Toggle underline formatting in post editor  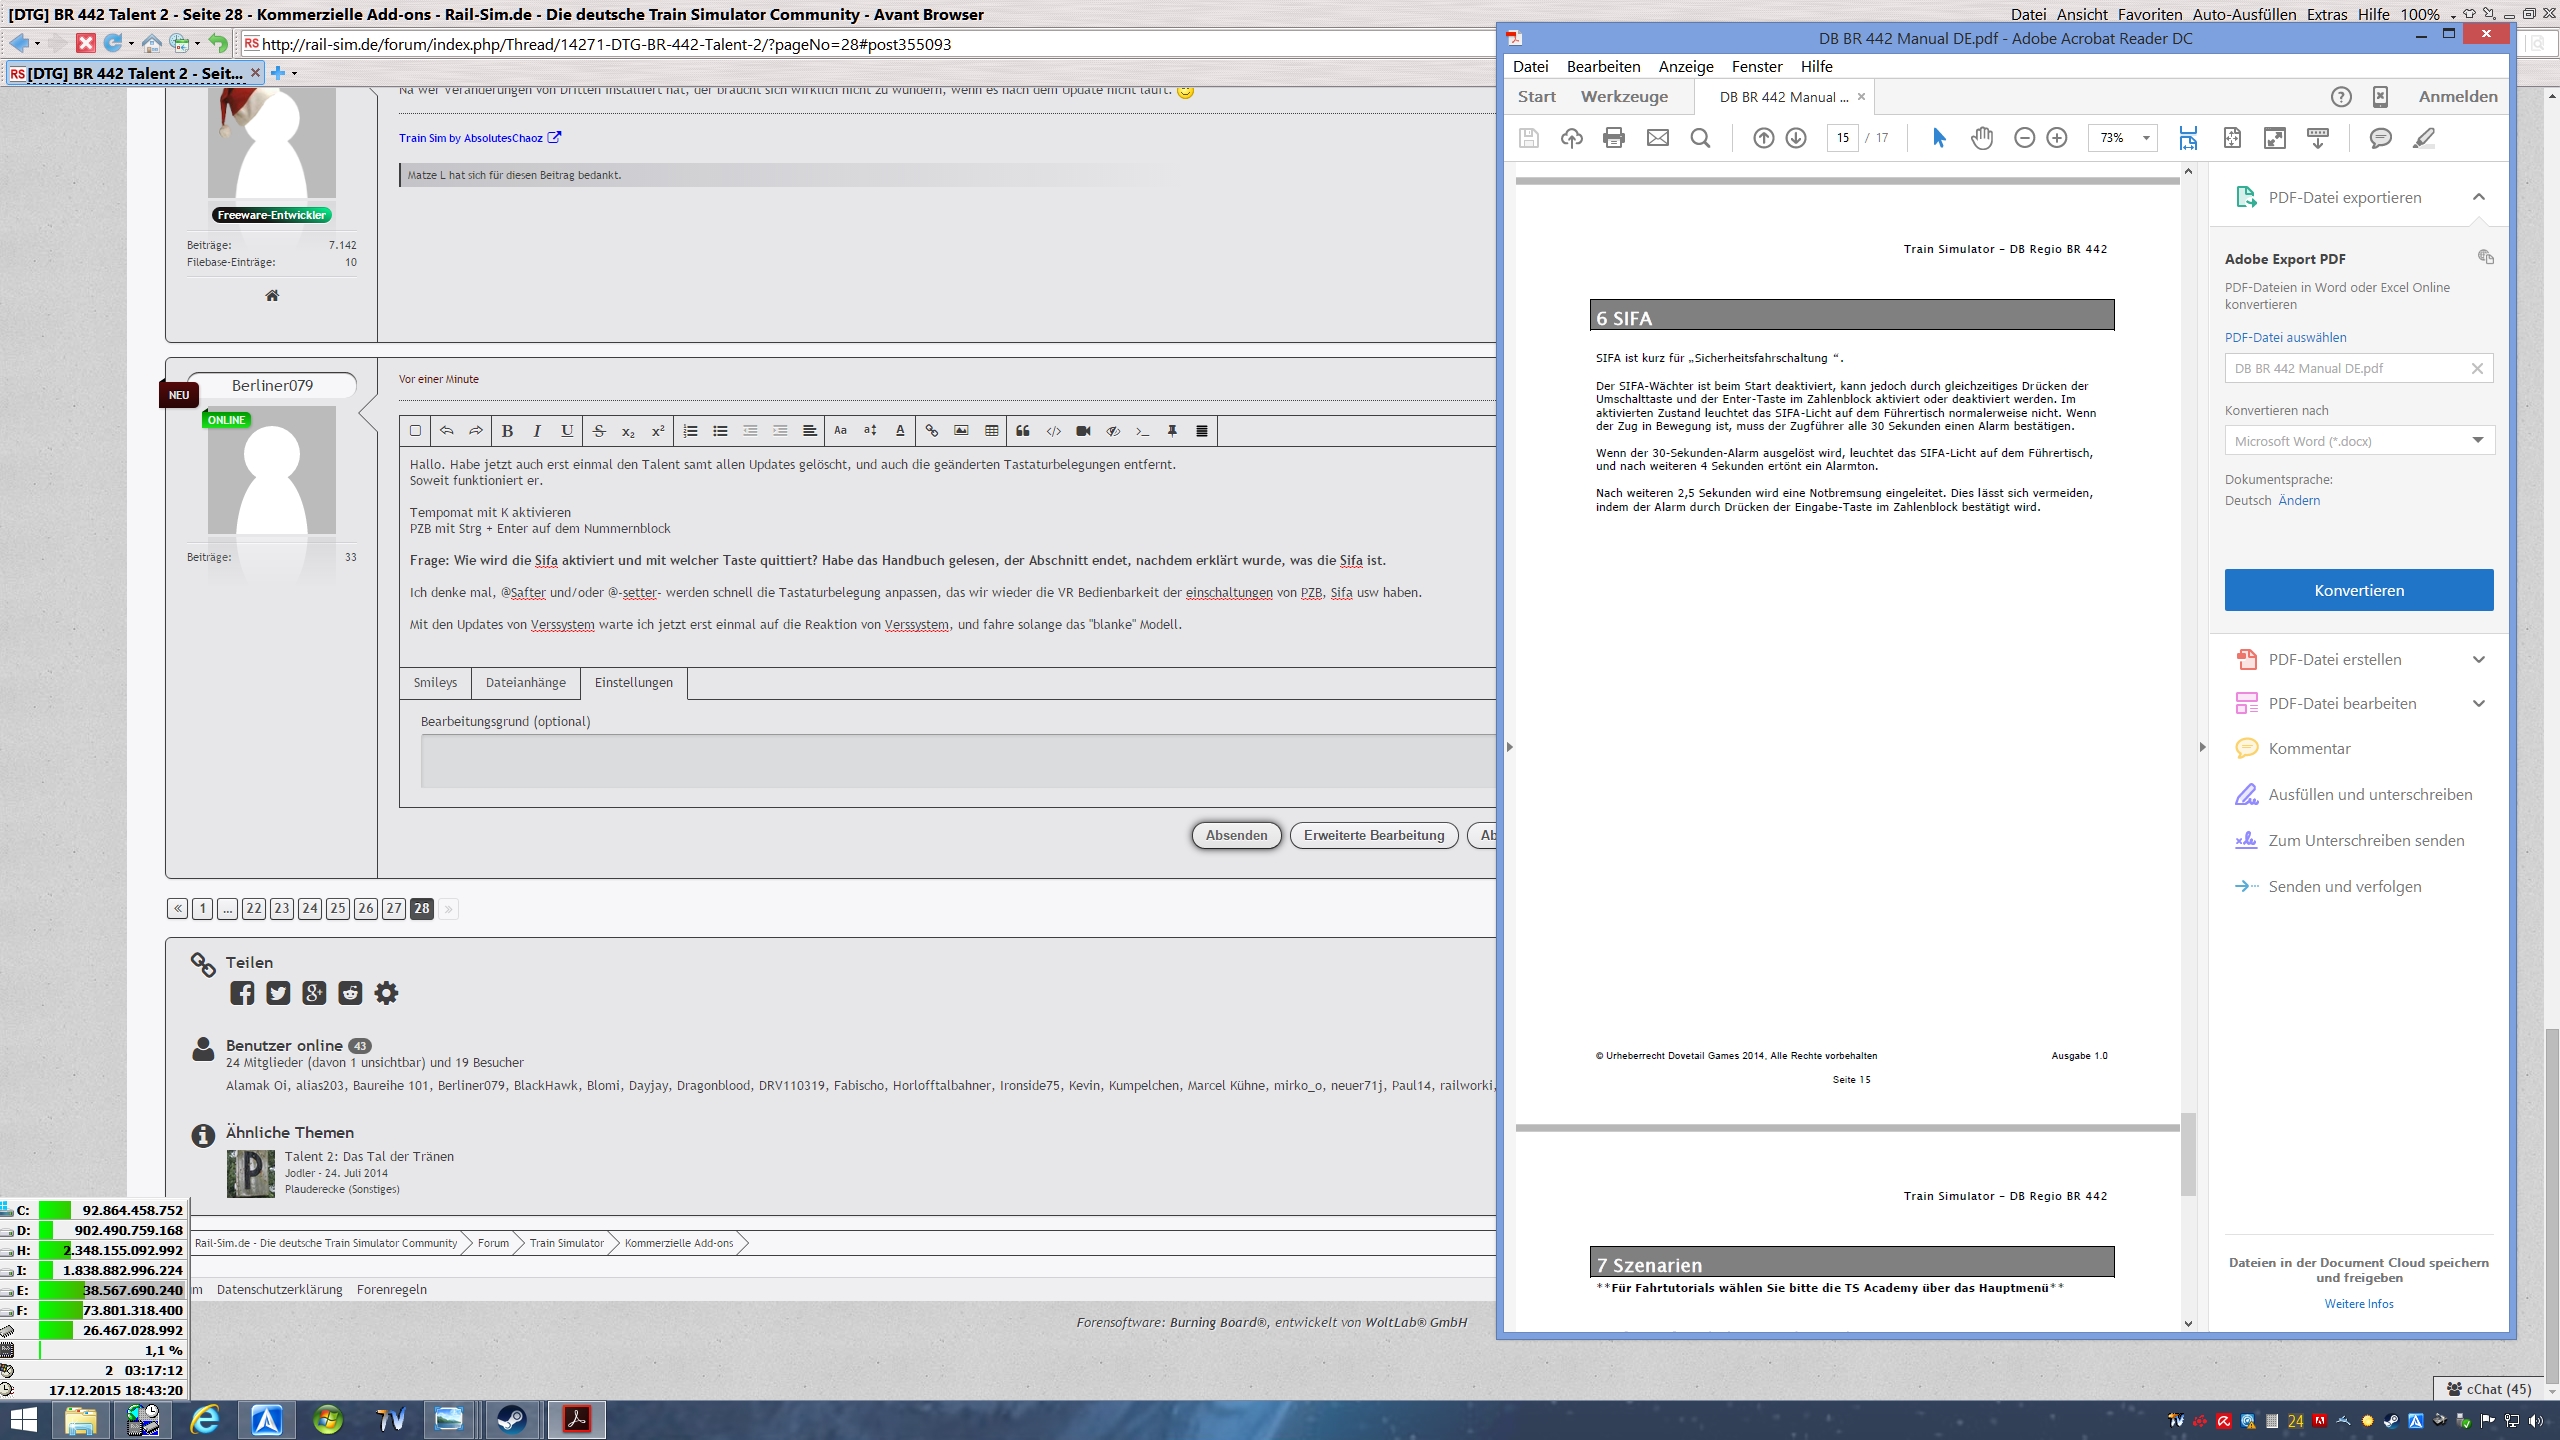567,431
